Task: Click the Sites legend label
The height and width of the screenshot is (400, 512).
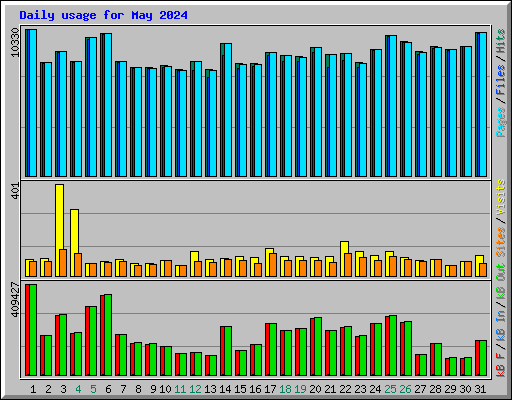Action: tap(500, 242)
